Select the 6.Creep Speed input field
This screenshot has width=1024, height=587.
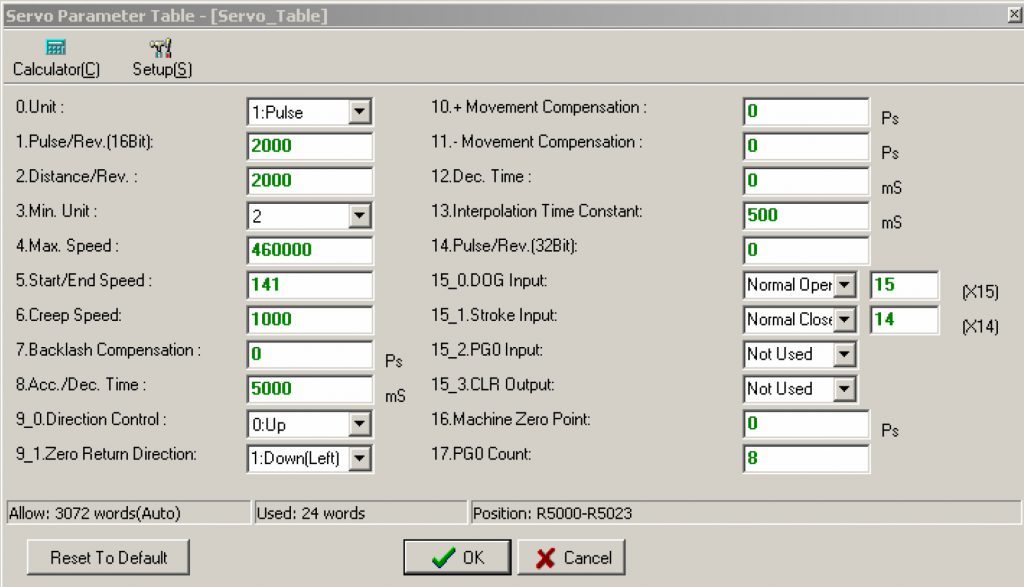pyautogui.click(x=310, y=319)
